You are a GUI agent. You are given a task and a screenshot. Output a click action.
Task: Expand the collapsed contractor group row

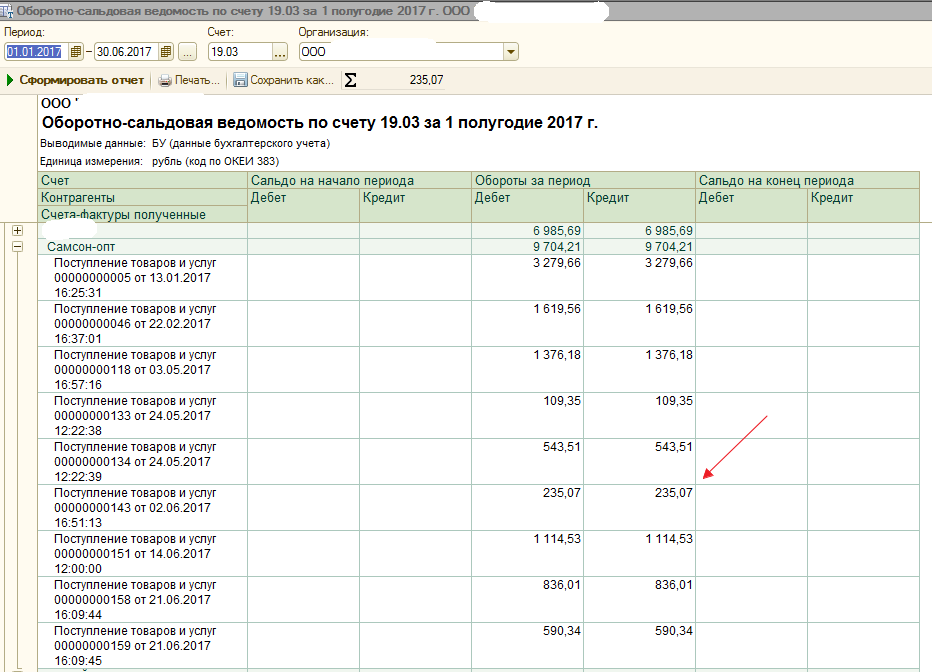point(17,231)
